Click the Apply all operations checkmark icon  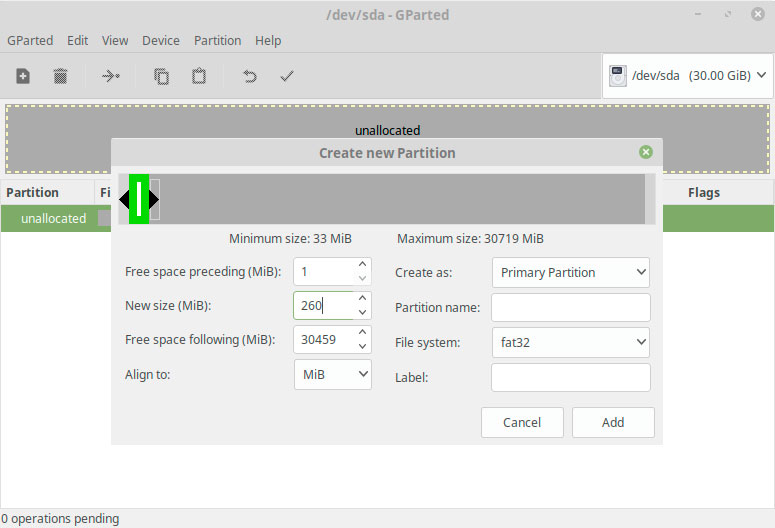pos(287,76)
